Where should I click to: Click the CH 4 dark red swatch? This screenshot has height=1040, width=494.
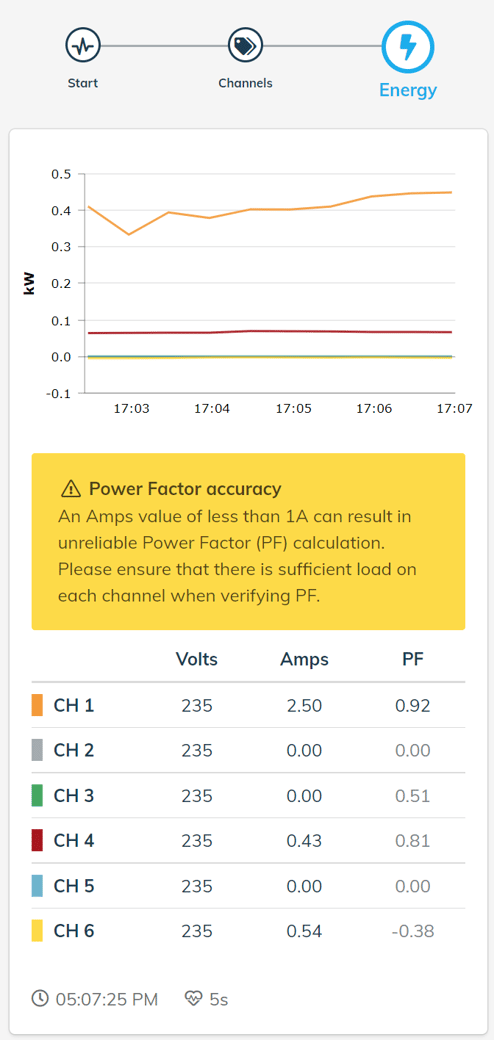pyautogui.click(x=37, y=840)
